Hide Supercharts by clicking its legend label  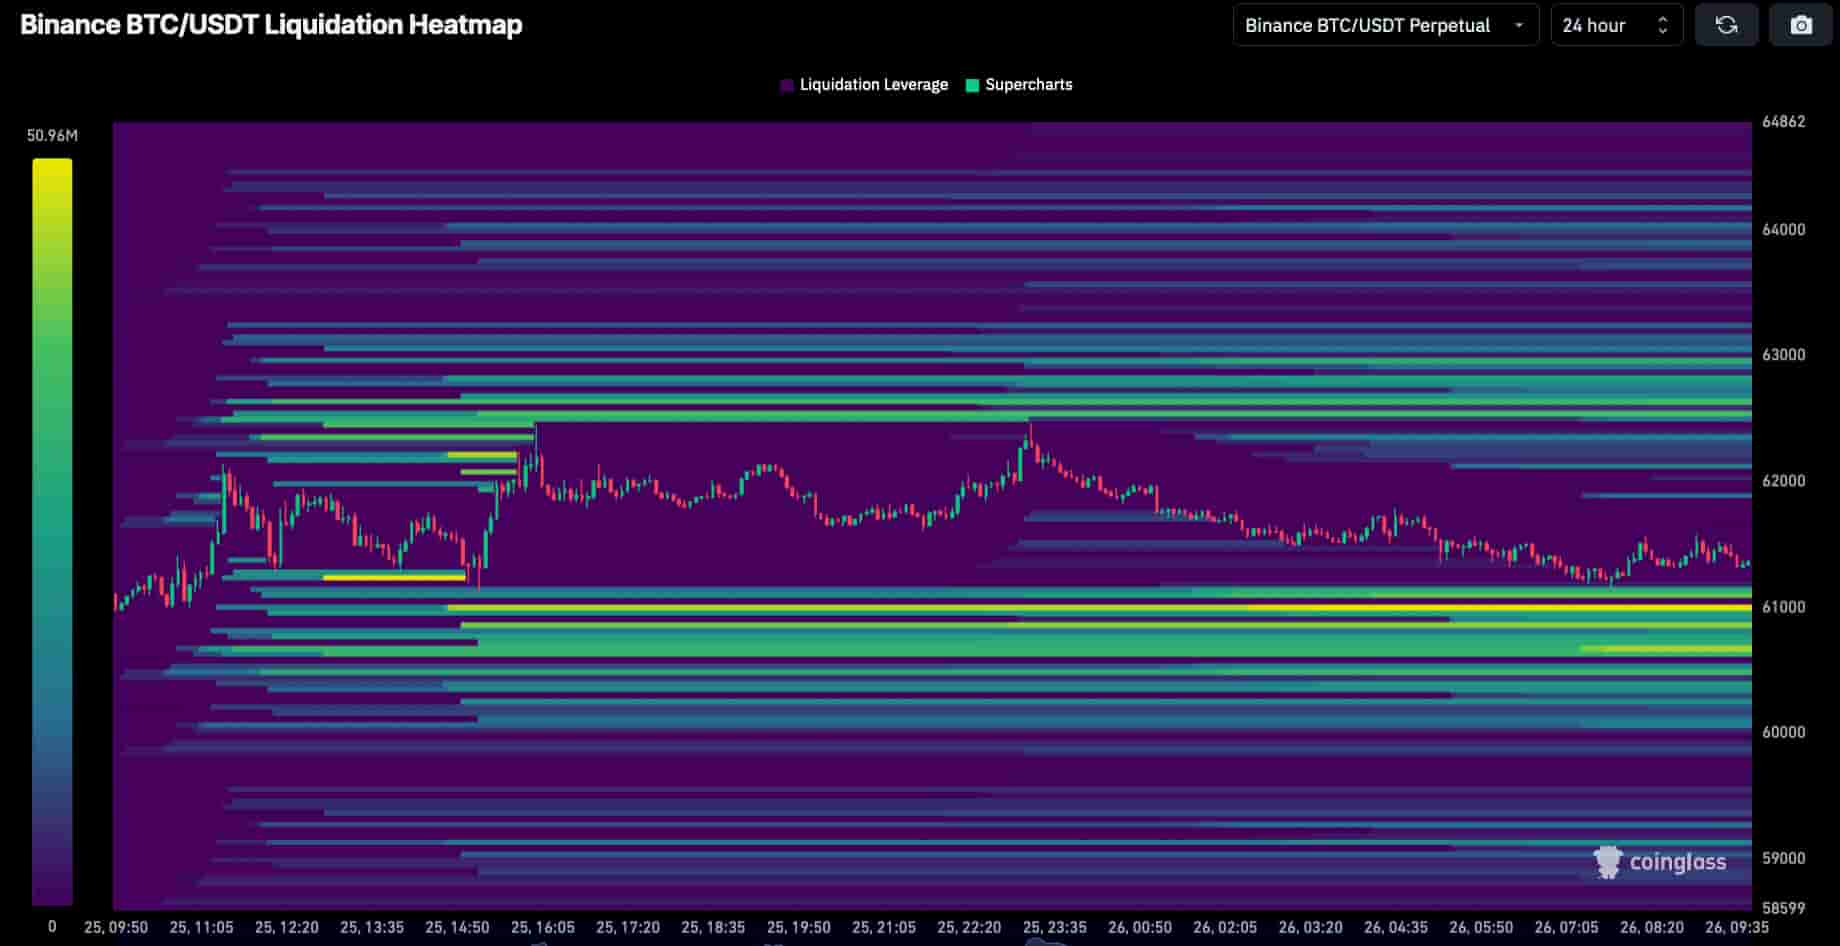(1028, 85)
